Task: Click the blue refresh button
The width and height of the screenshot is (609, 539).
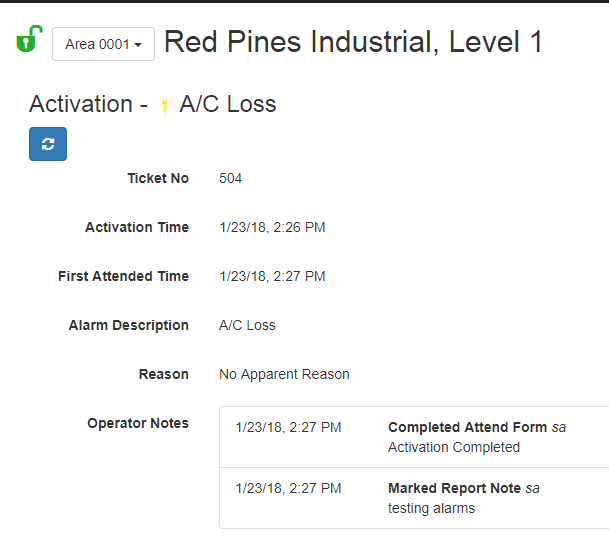Action: 48,144
